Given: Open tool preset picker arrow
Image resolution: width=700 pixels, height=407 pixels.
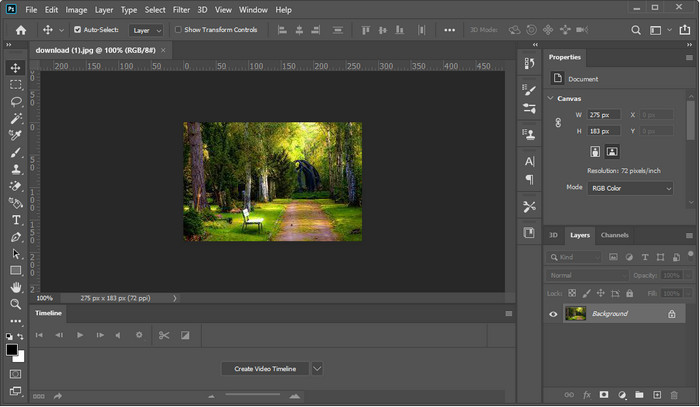Looking at the screenshot, I should tap(61, 30).
